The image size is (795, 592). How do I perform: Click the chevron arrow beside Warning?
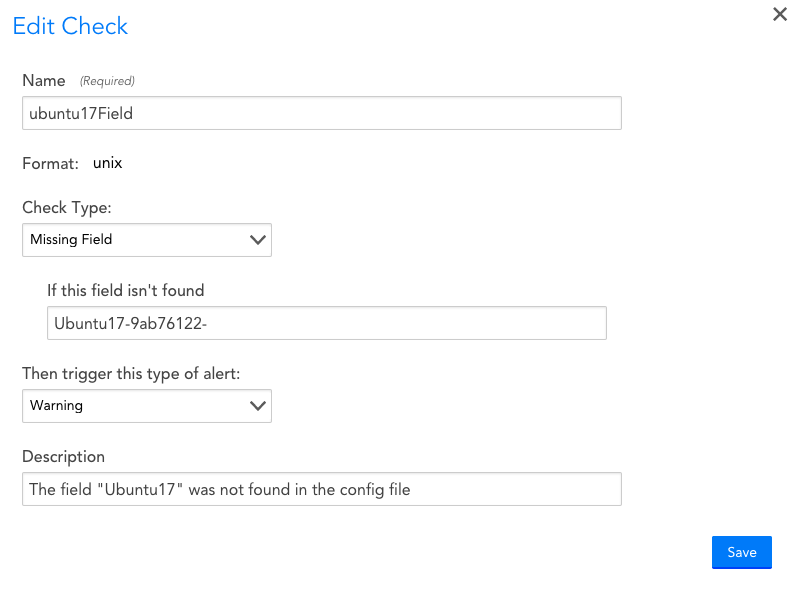(x=258, y=406)
